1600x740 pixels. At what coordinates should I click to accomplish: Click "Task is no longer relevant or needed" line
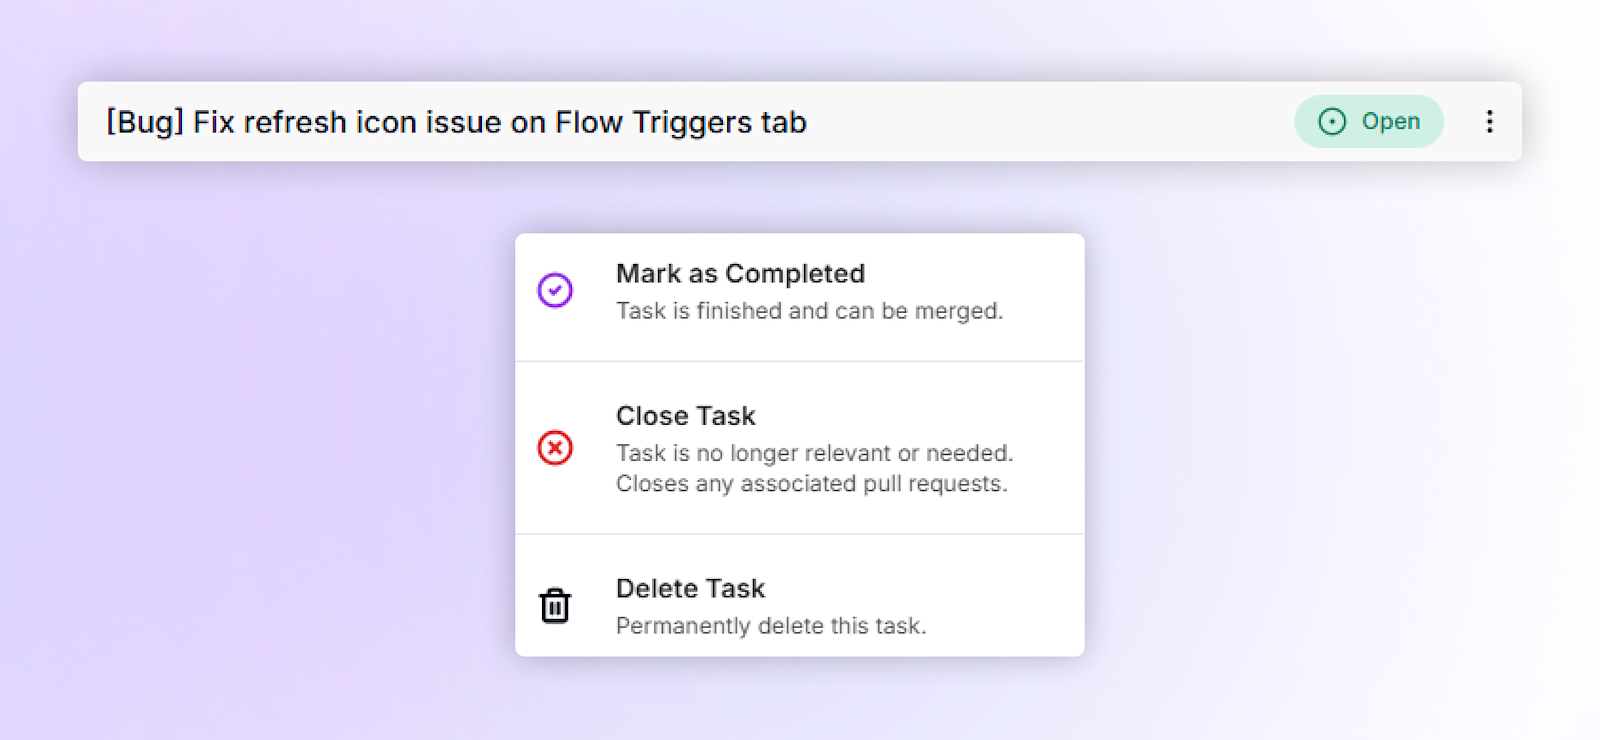click(x=814, y=453)
